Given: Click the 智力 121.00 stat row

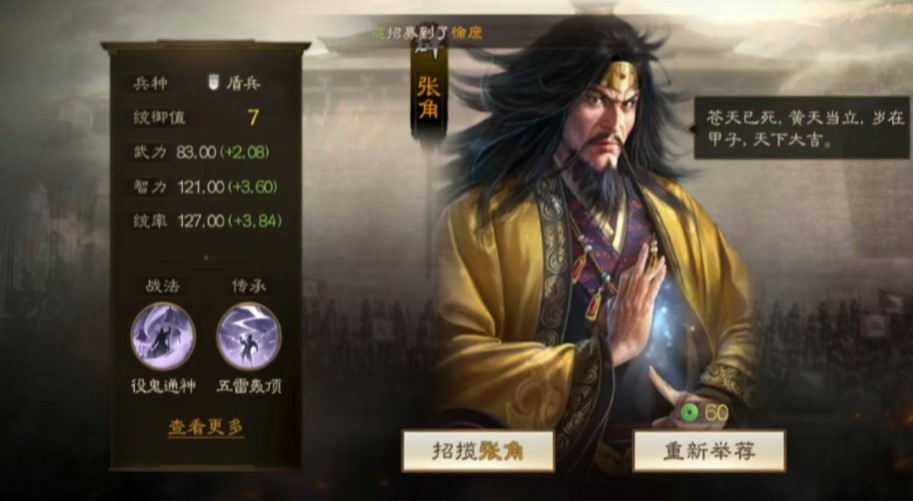Looking at the screenshot, I should 206,186.
